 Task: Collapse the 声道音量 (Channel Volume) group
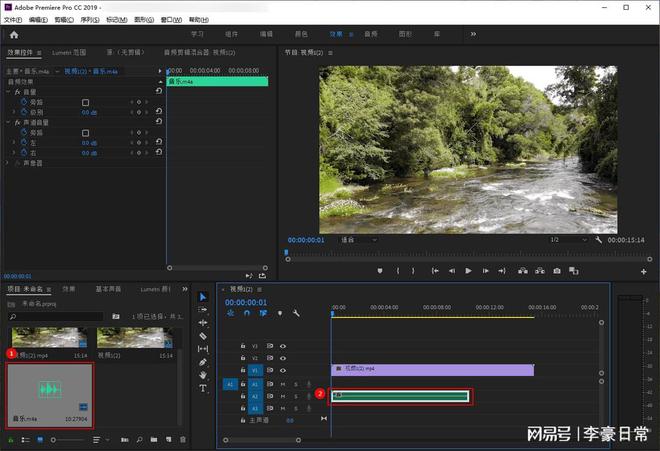tap(8, 122)
